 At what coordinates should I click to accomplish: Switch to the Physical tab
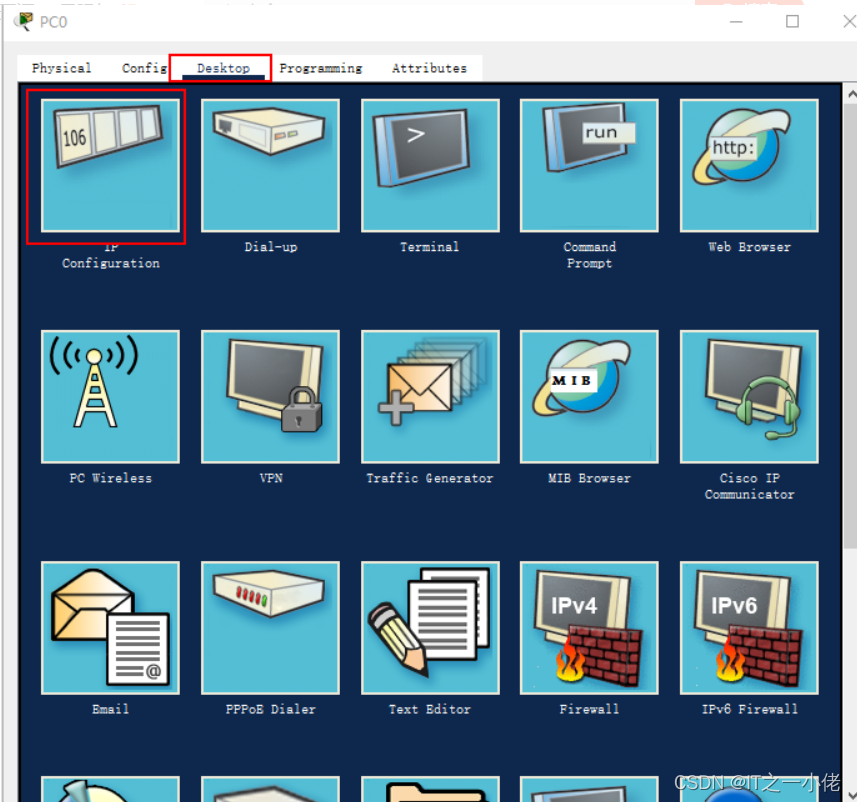(x=61, y=68)
